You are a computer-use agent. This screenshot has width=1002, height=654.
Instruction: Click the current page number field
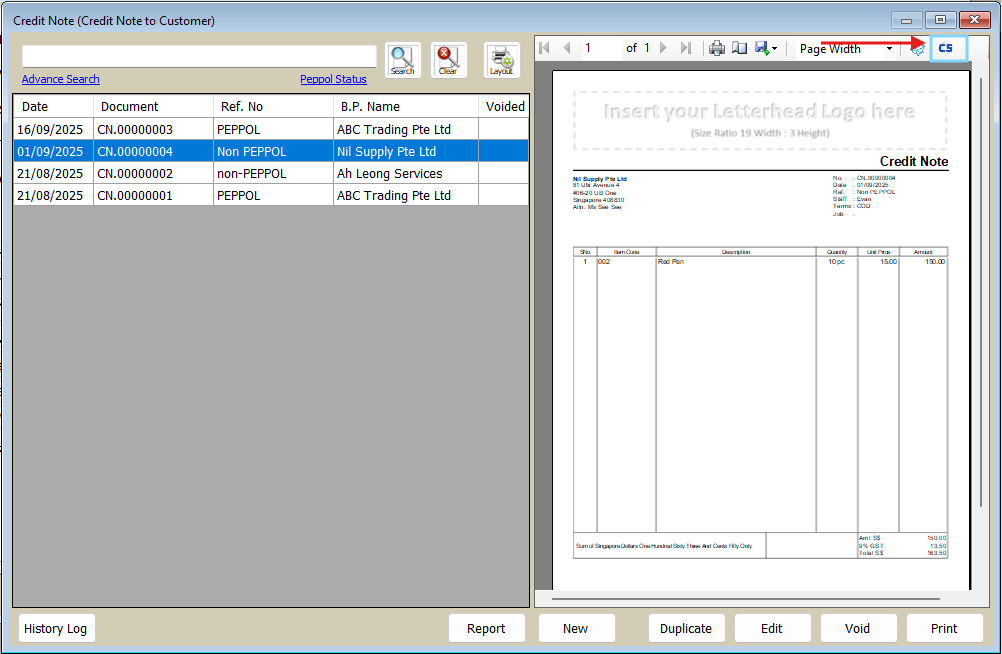[600, 48]
